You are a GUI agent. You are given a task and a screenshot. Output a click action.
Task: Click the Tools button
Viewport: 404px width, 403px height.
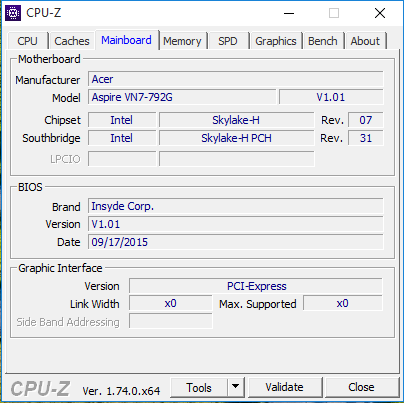[199, 387]
